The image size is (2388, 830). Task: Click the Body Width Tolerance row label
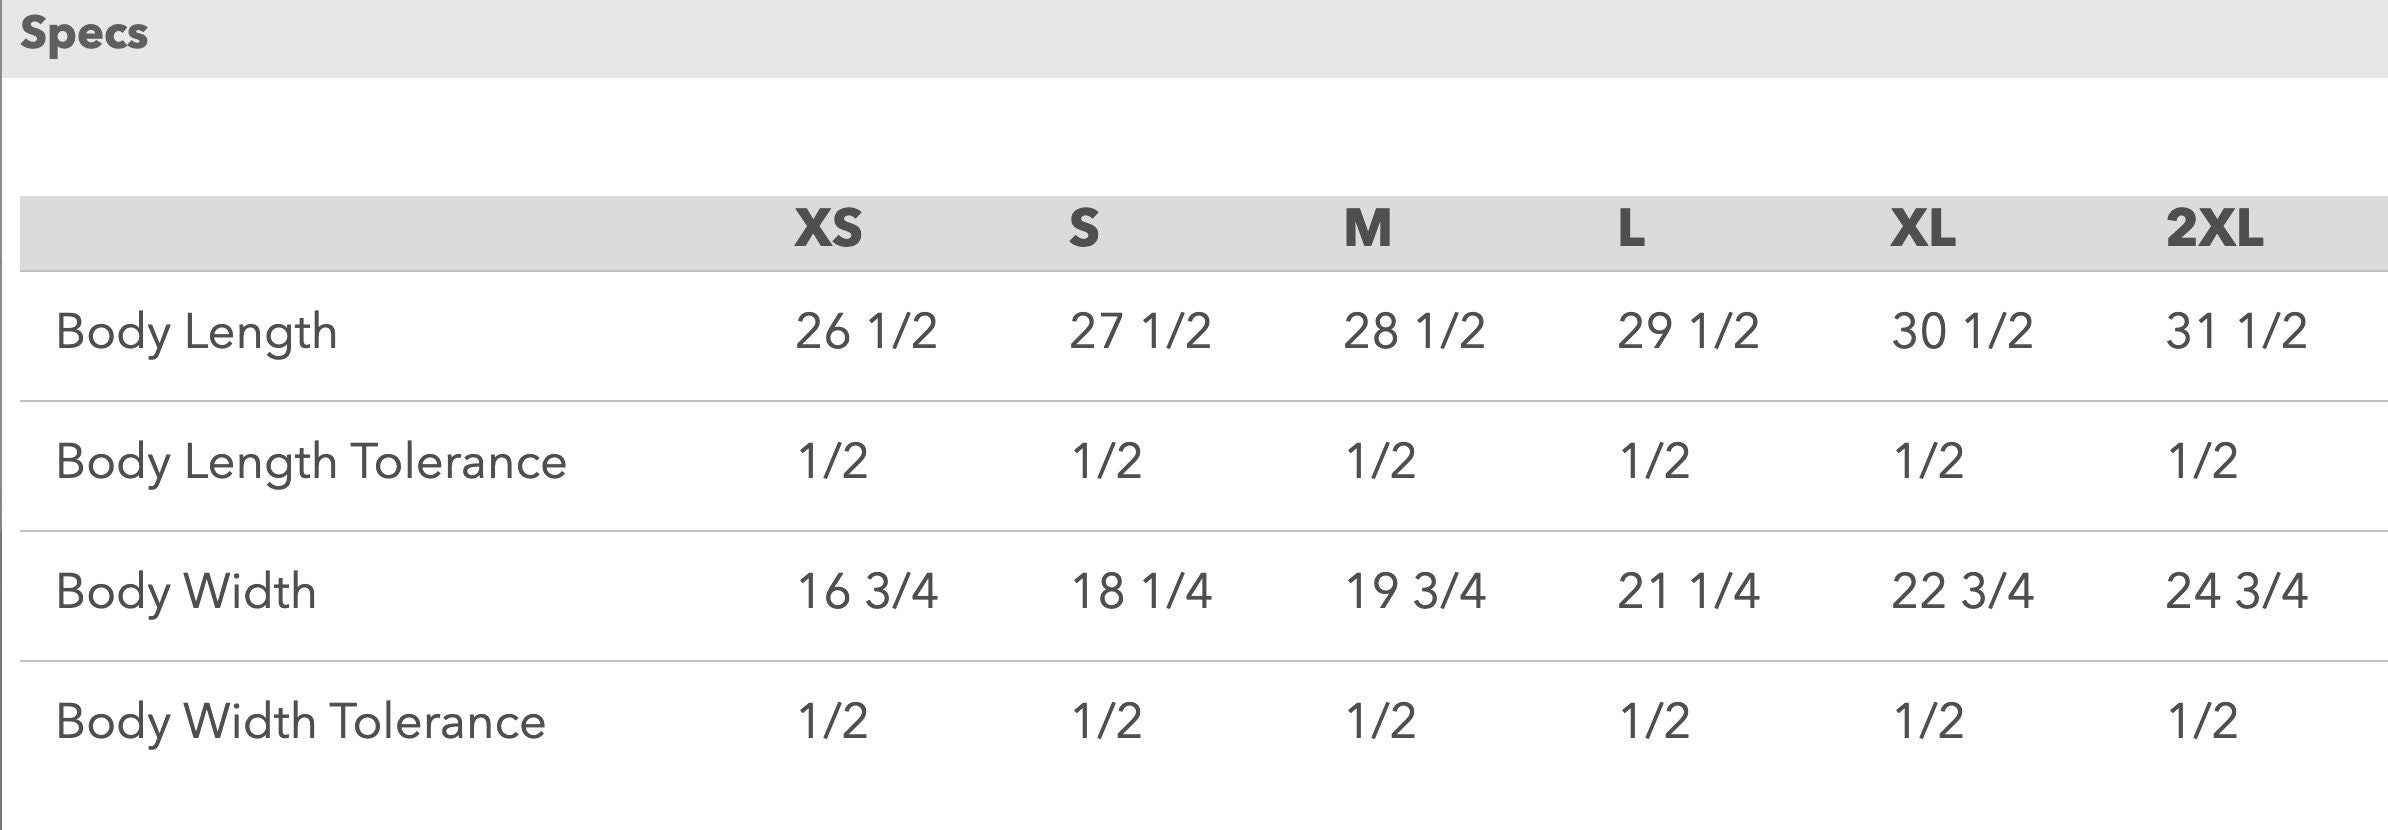pyautogui.click(x=301, y=722)
